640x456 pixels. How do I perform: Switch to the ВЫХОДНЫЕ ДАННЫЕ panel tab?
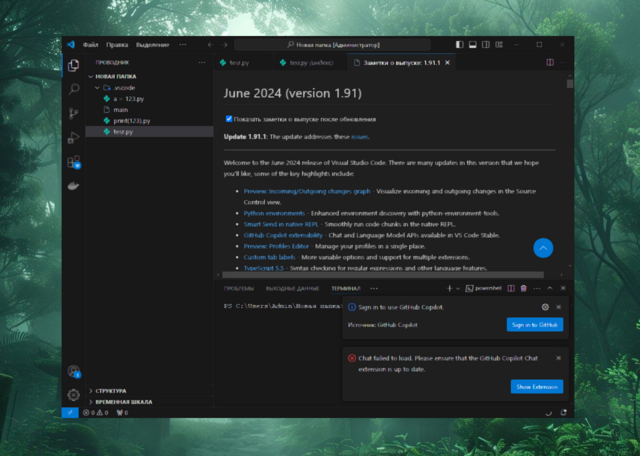pos(292,288)
